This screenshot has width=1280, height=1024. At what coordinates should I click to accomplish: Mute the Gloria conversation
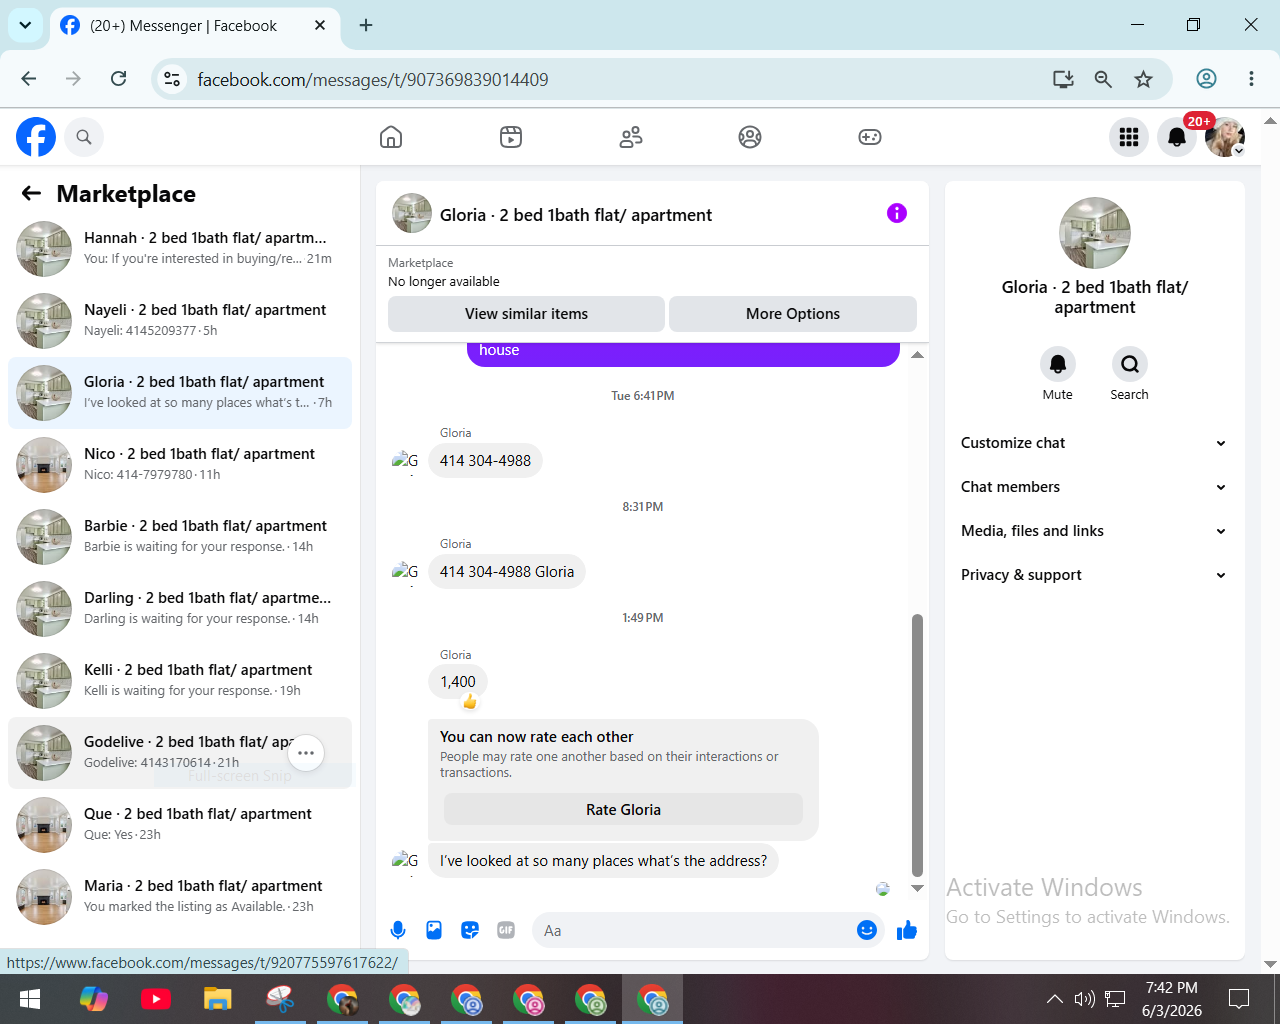click(1058, 364)
